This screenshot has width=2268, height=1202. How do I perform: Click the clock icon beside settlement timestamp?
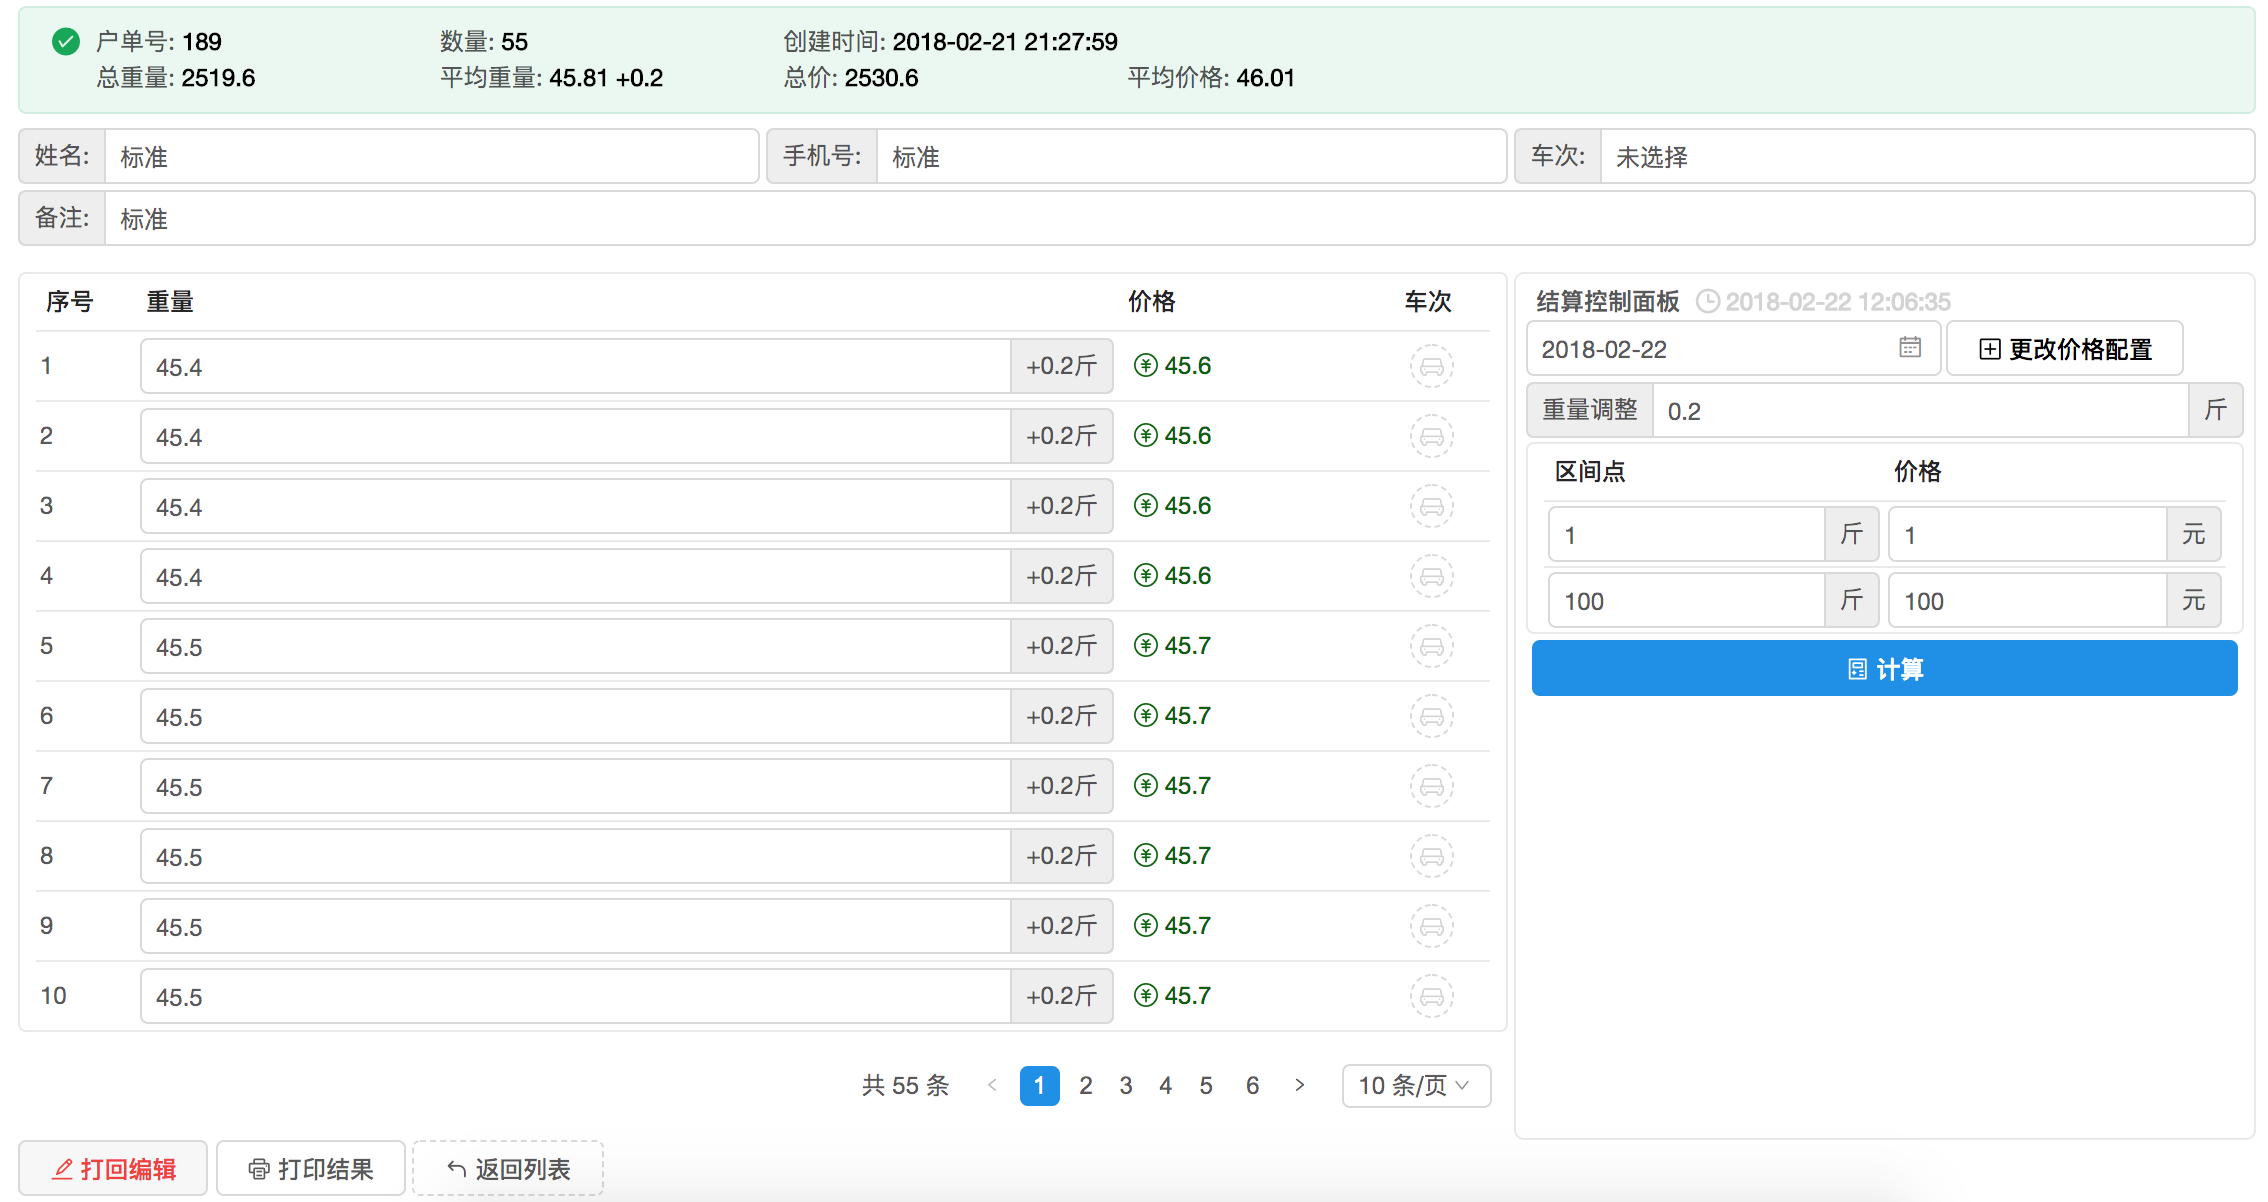(1708, 301)
